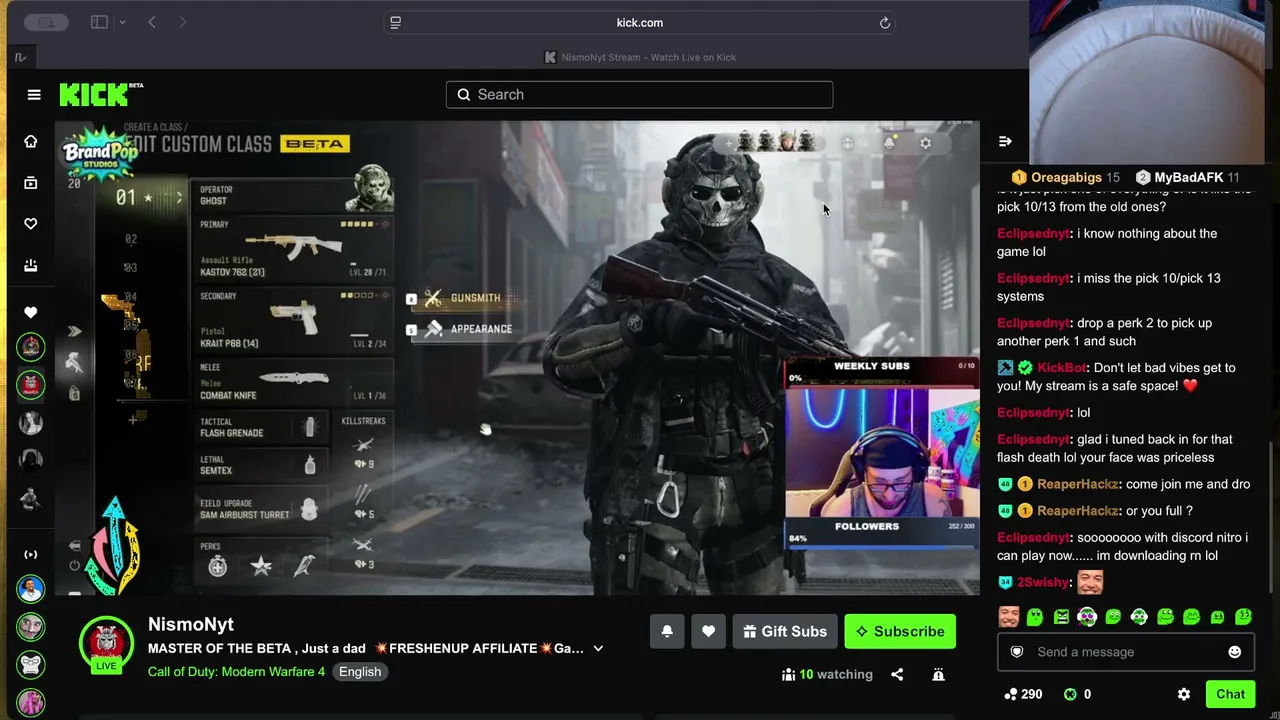Subscribe to NismoNyt
The image size is (1280, 720).
point(900,631)
